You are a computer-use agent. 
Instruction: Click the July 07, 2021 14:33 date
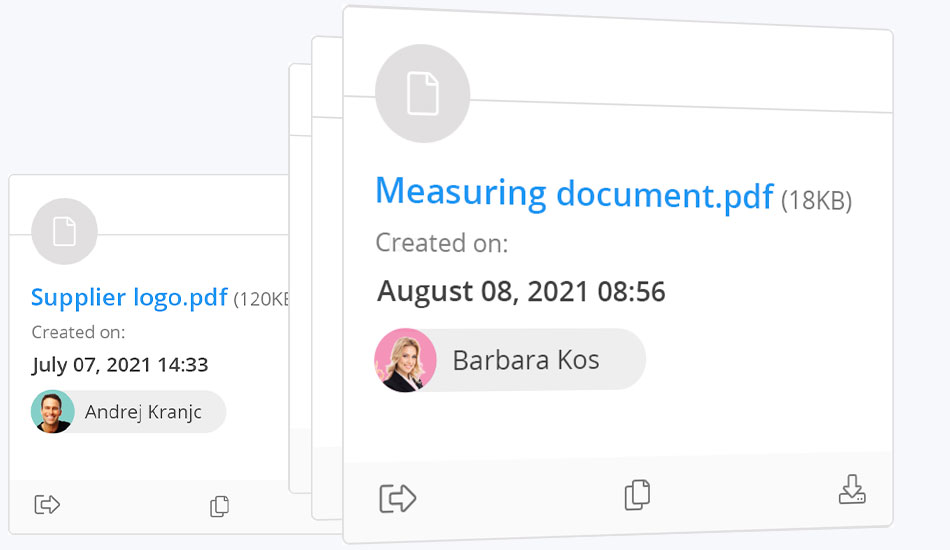[x=120, y=365]
